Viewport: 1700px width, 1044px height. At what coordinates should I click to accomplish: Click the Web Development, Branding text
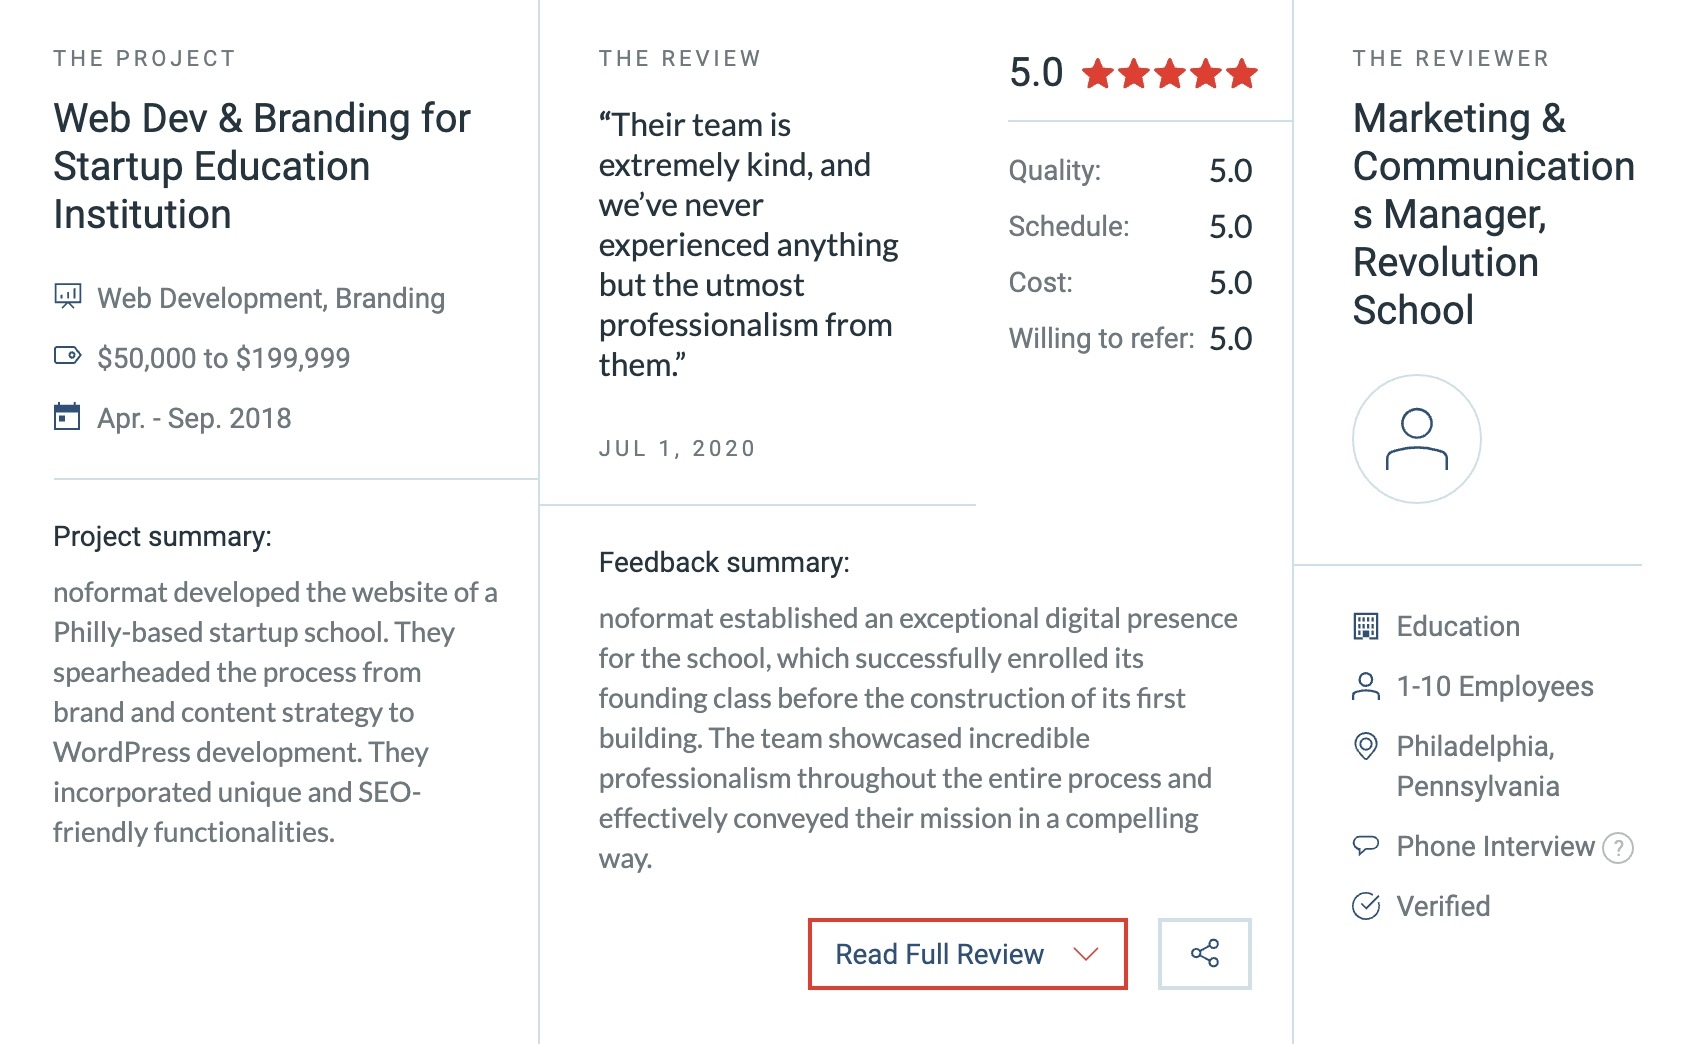click(x=270, y=298)
